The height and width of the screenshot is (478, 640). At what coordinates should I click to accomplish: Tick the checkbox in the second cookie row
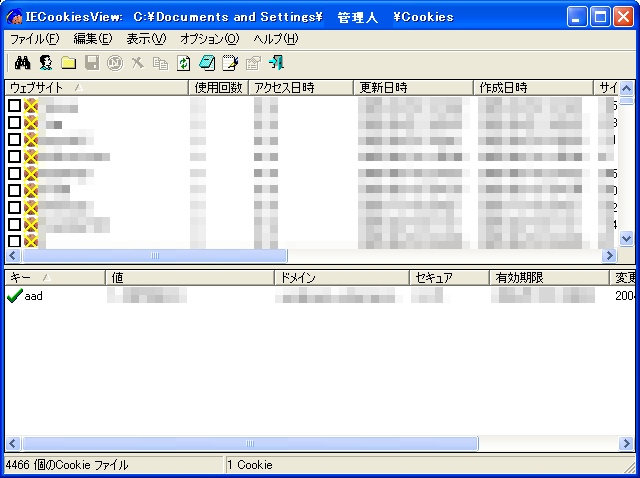[x=14, y=122]
